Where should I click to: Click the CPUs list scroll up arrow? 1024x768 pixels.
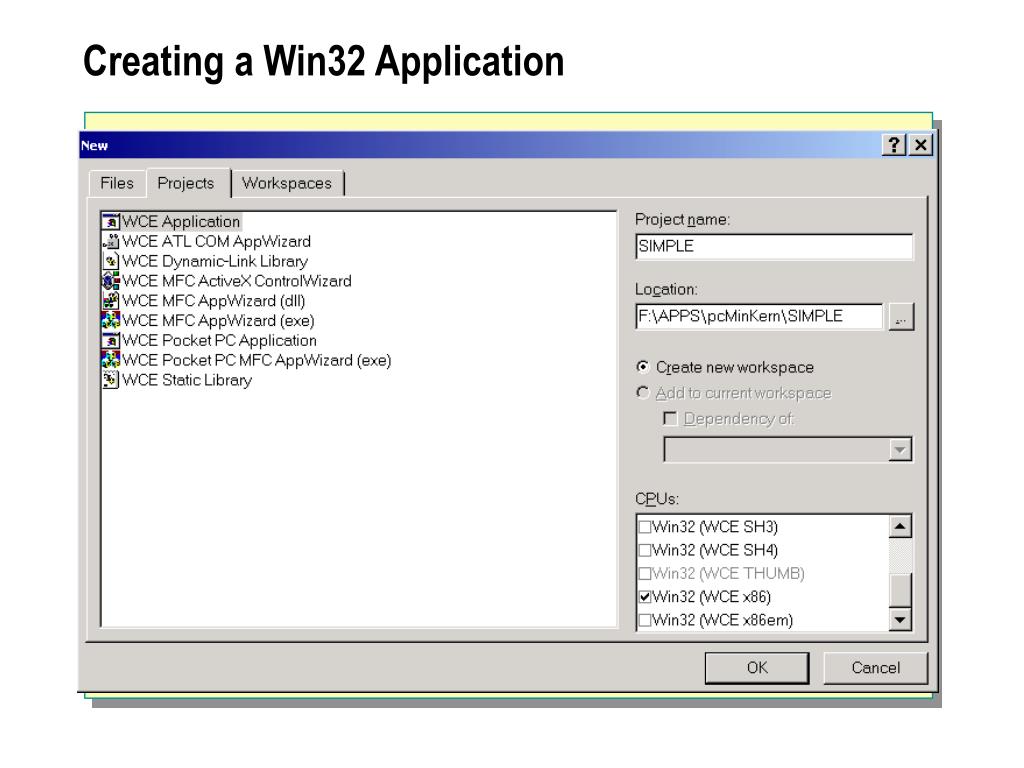point(900,527)
